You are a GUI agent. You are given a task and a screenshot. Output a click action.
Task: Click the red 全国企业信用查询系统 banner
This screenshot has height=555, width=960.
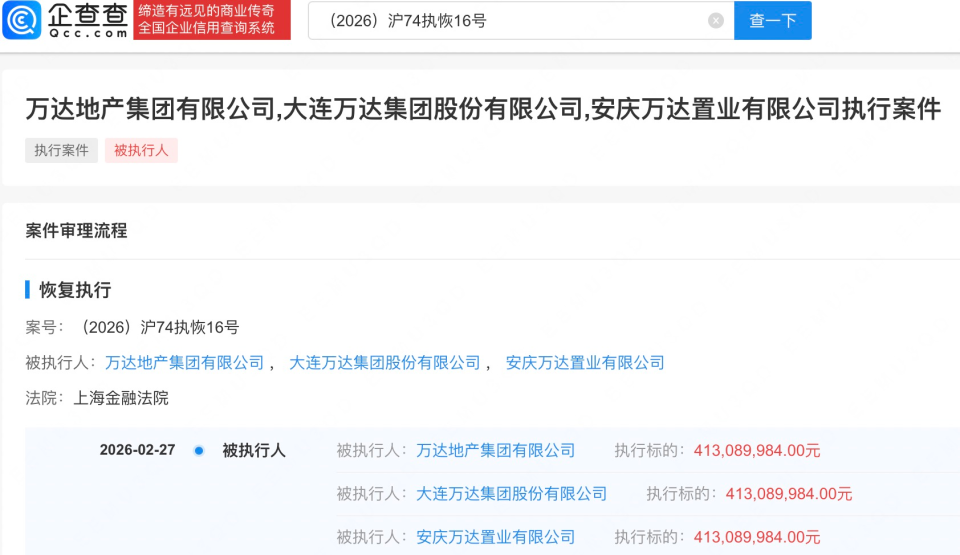212,20
